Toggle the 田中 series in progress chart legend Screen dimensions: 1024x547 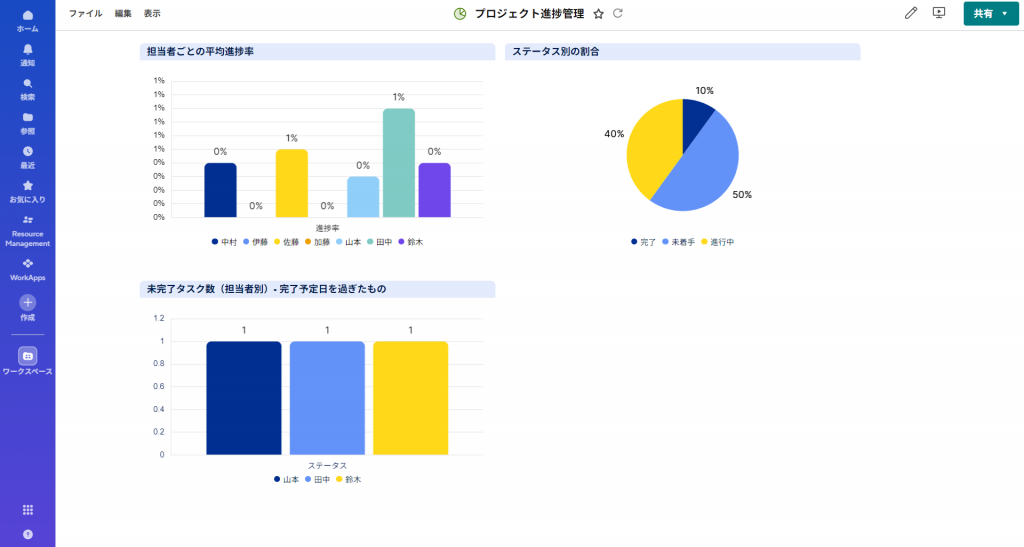pos(378,242)
